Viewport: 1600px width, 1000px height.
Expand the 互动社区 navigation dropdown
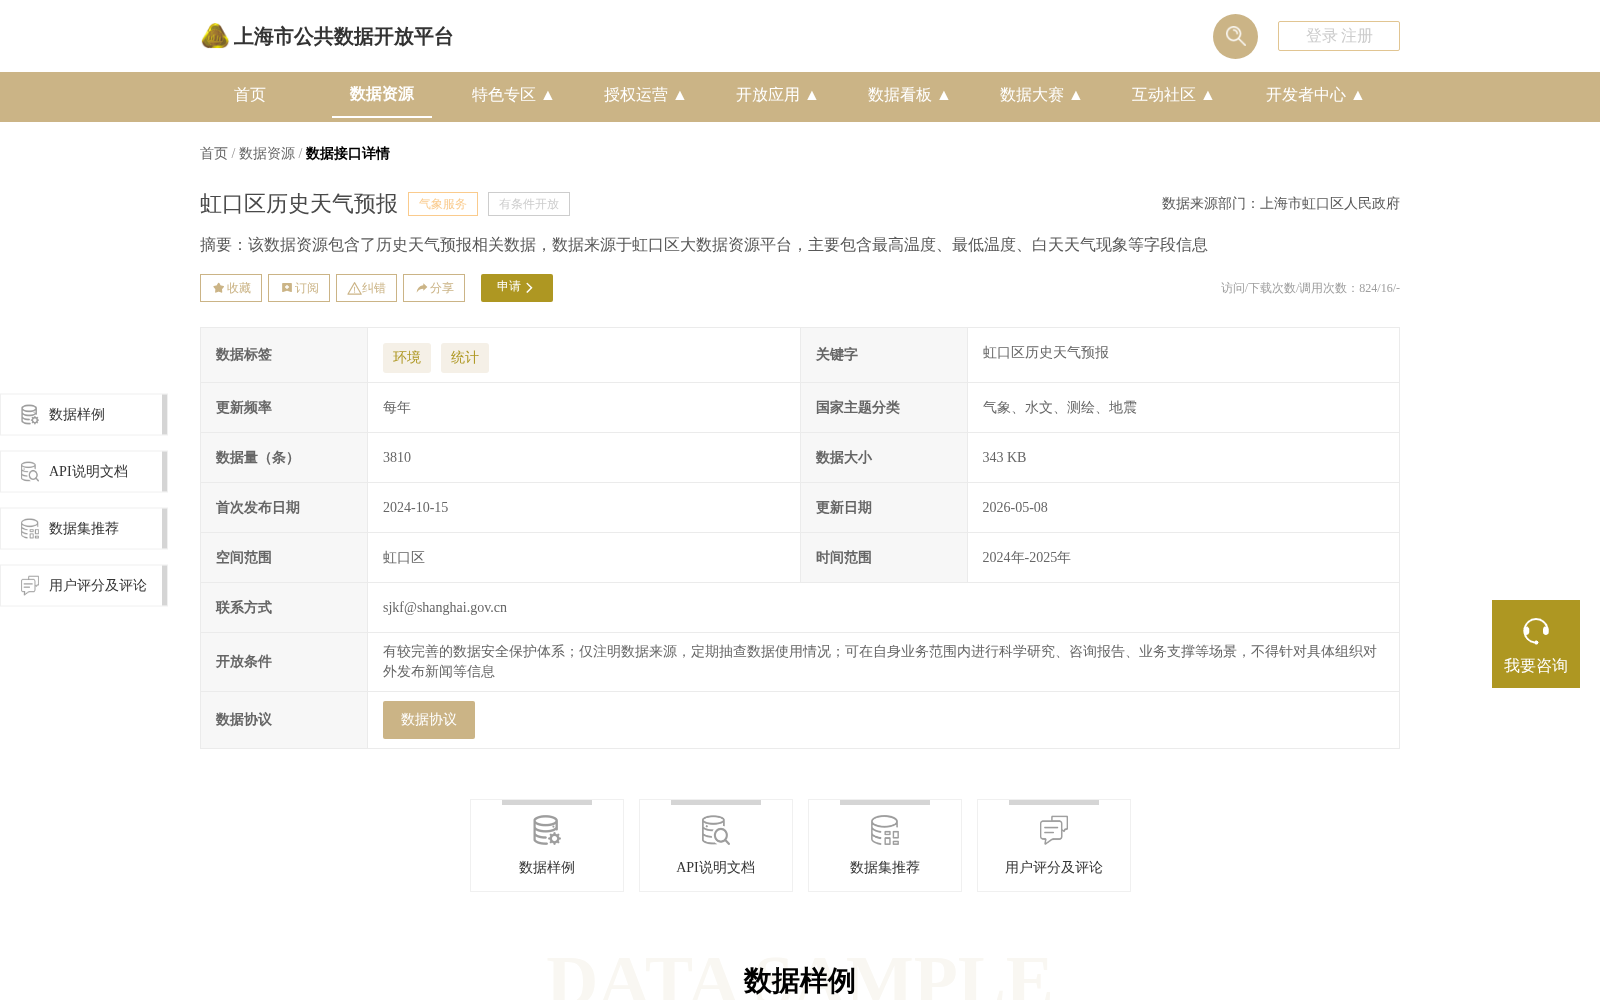pyautogui.click(x=1173, y=95)
